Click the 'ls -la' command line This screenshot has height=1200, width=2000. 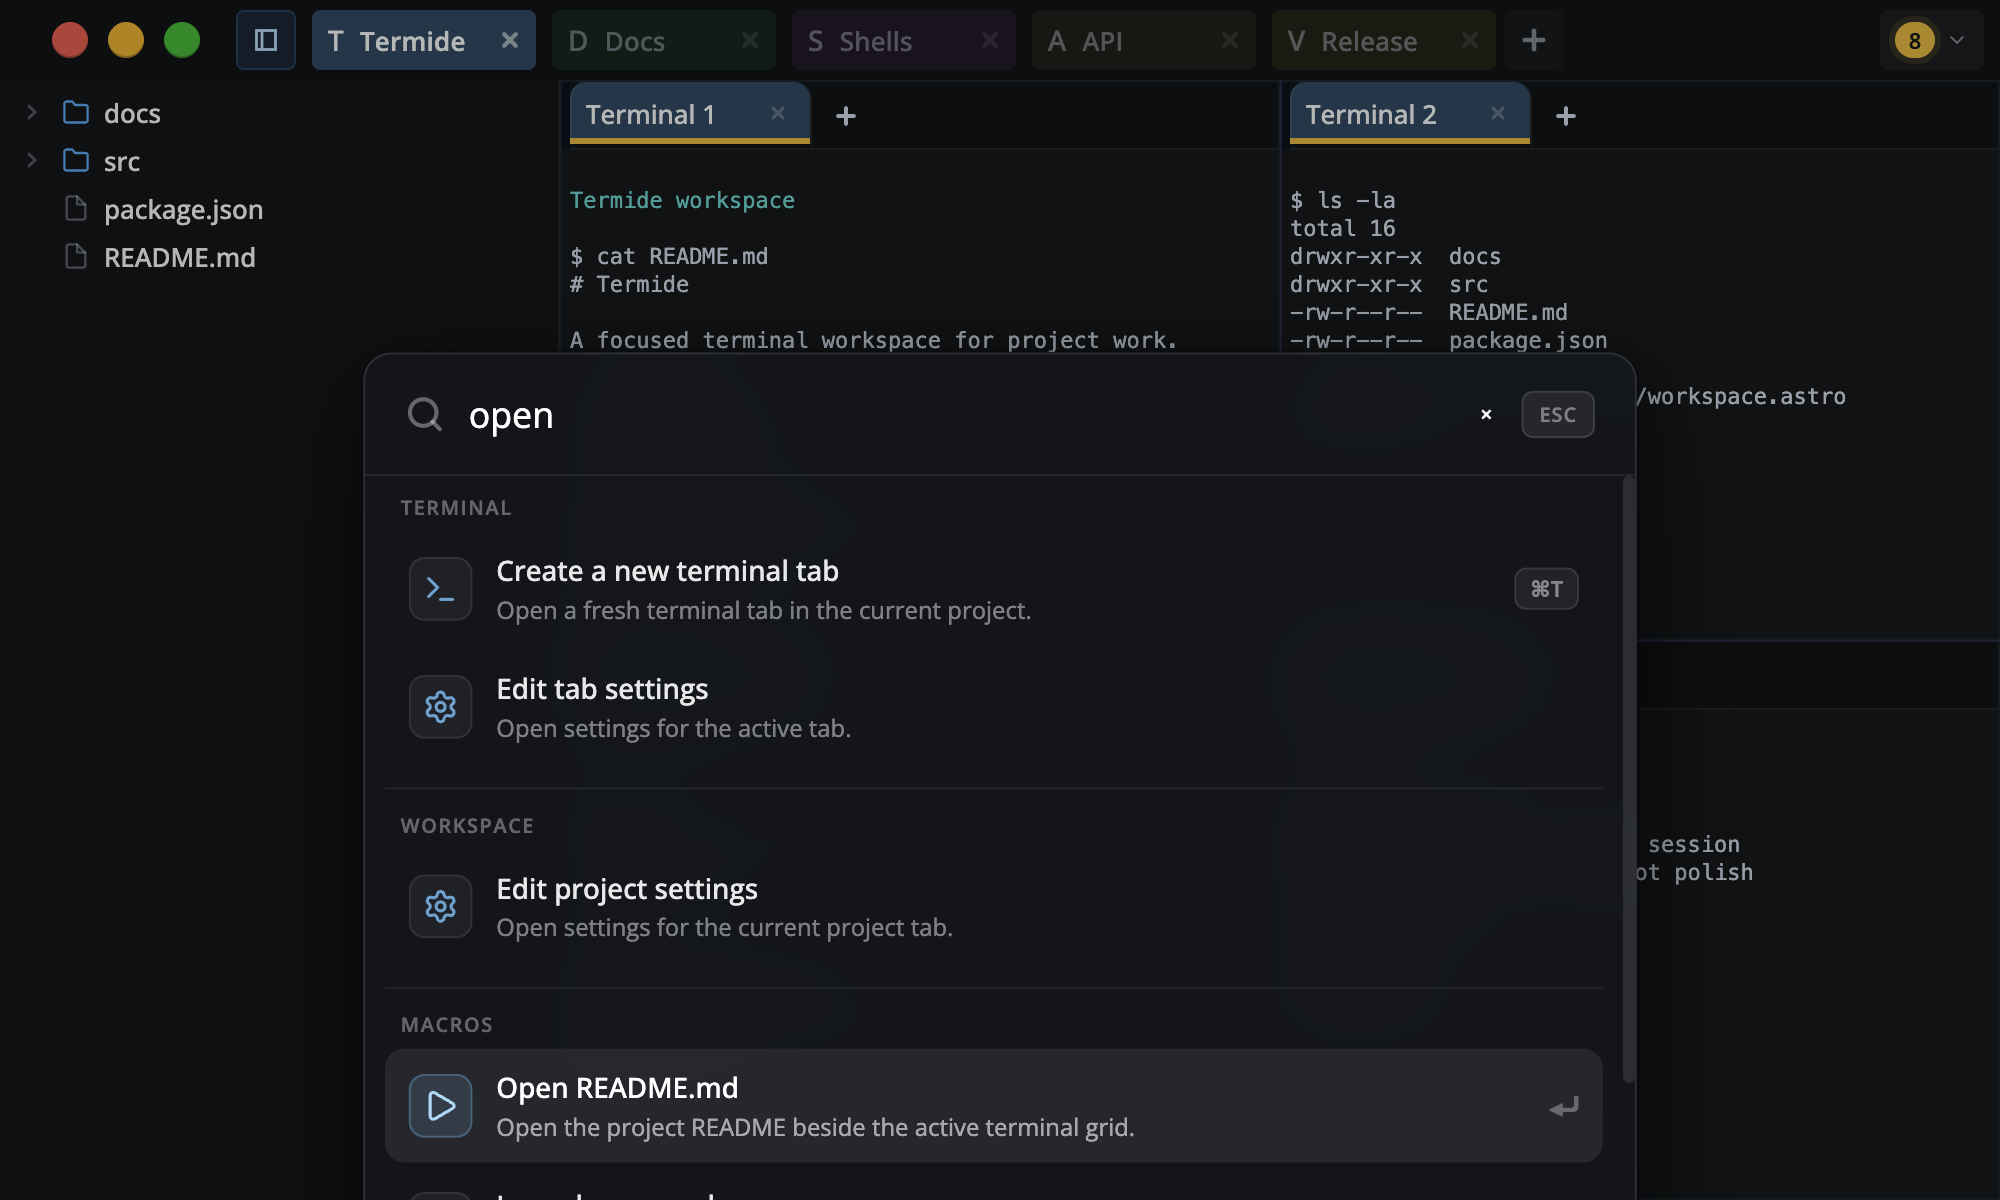pyautogui.click(x=1343, y=200)
